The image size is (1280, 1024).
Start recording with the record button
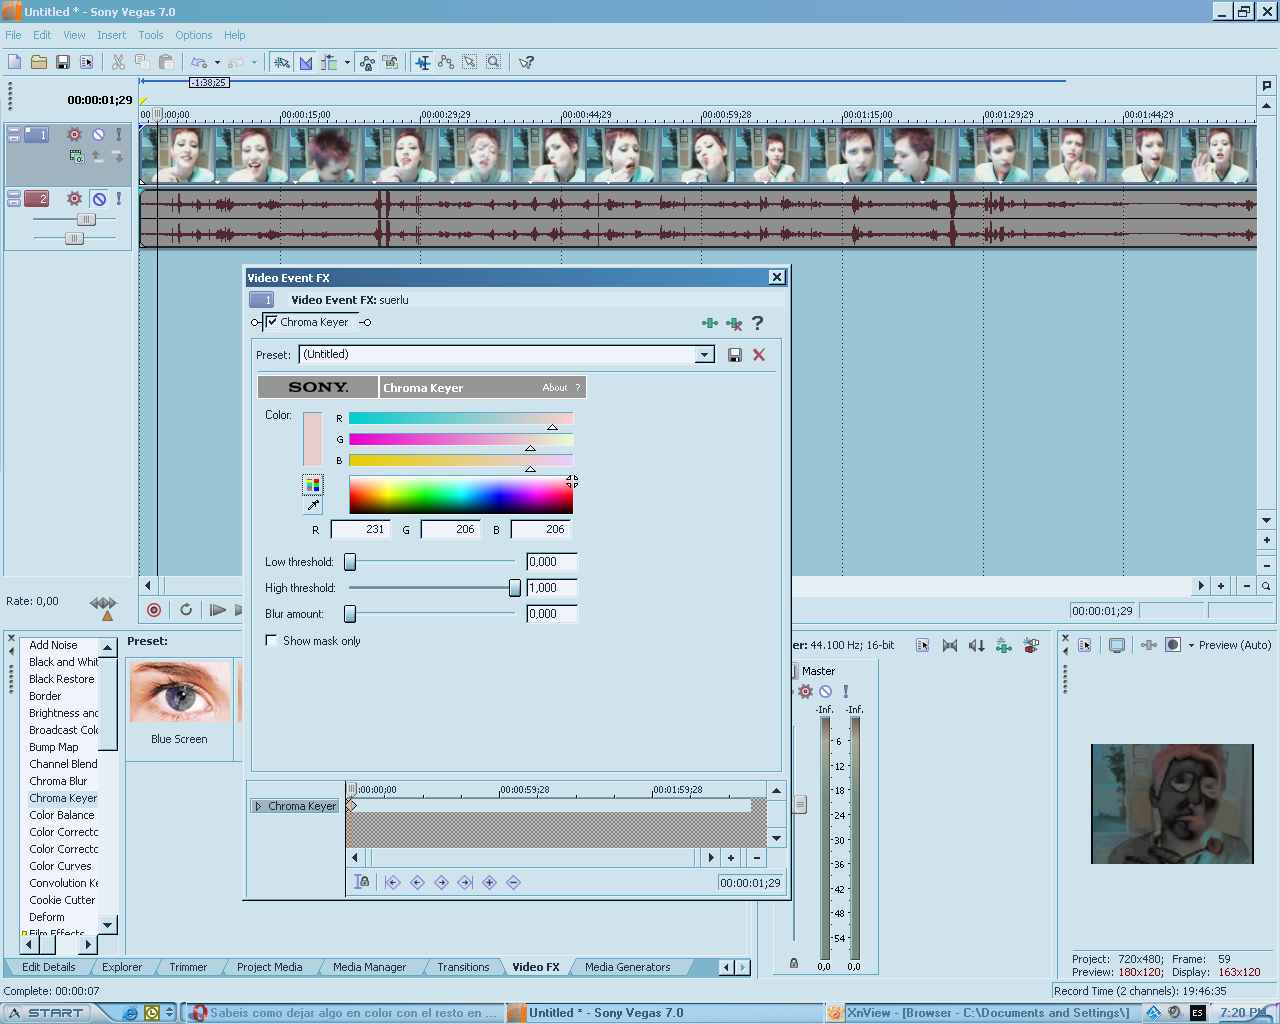[x=154, y=609]
